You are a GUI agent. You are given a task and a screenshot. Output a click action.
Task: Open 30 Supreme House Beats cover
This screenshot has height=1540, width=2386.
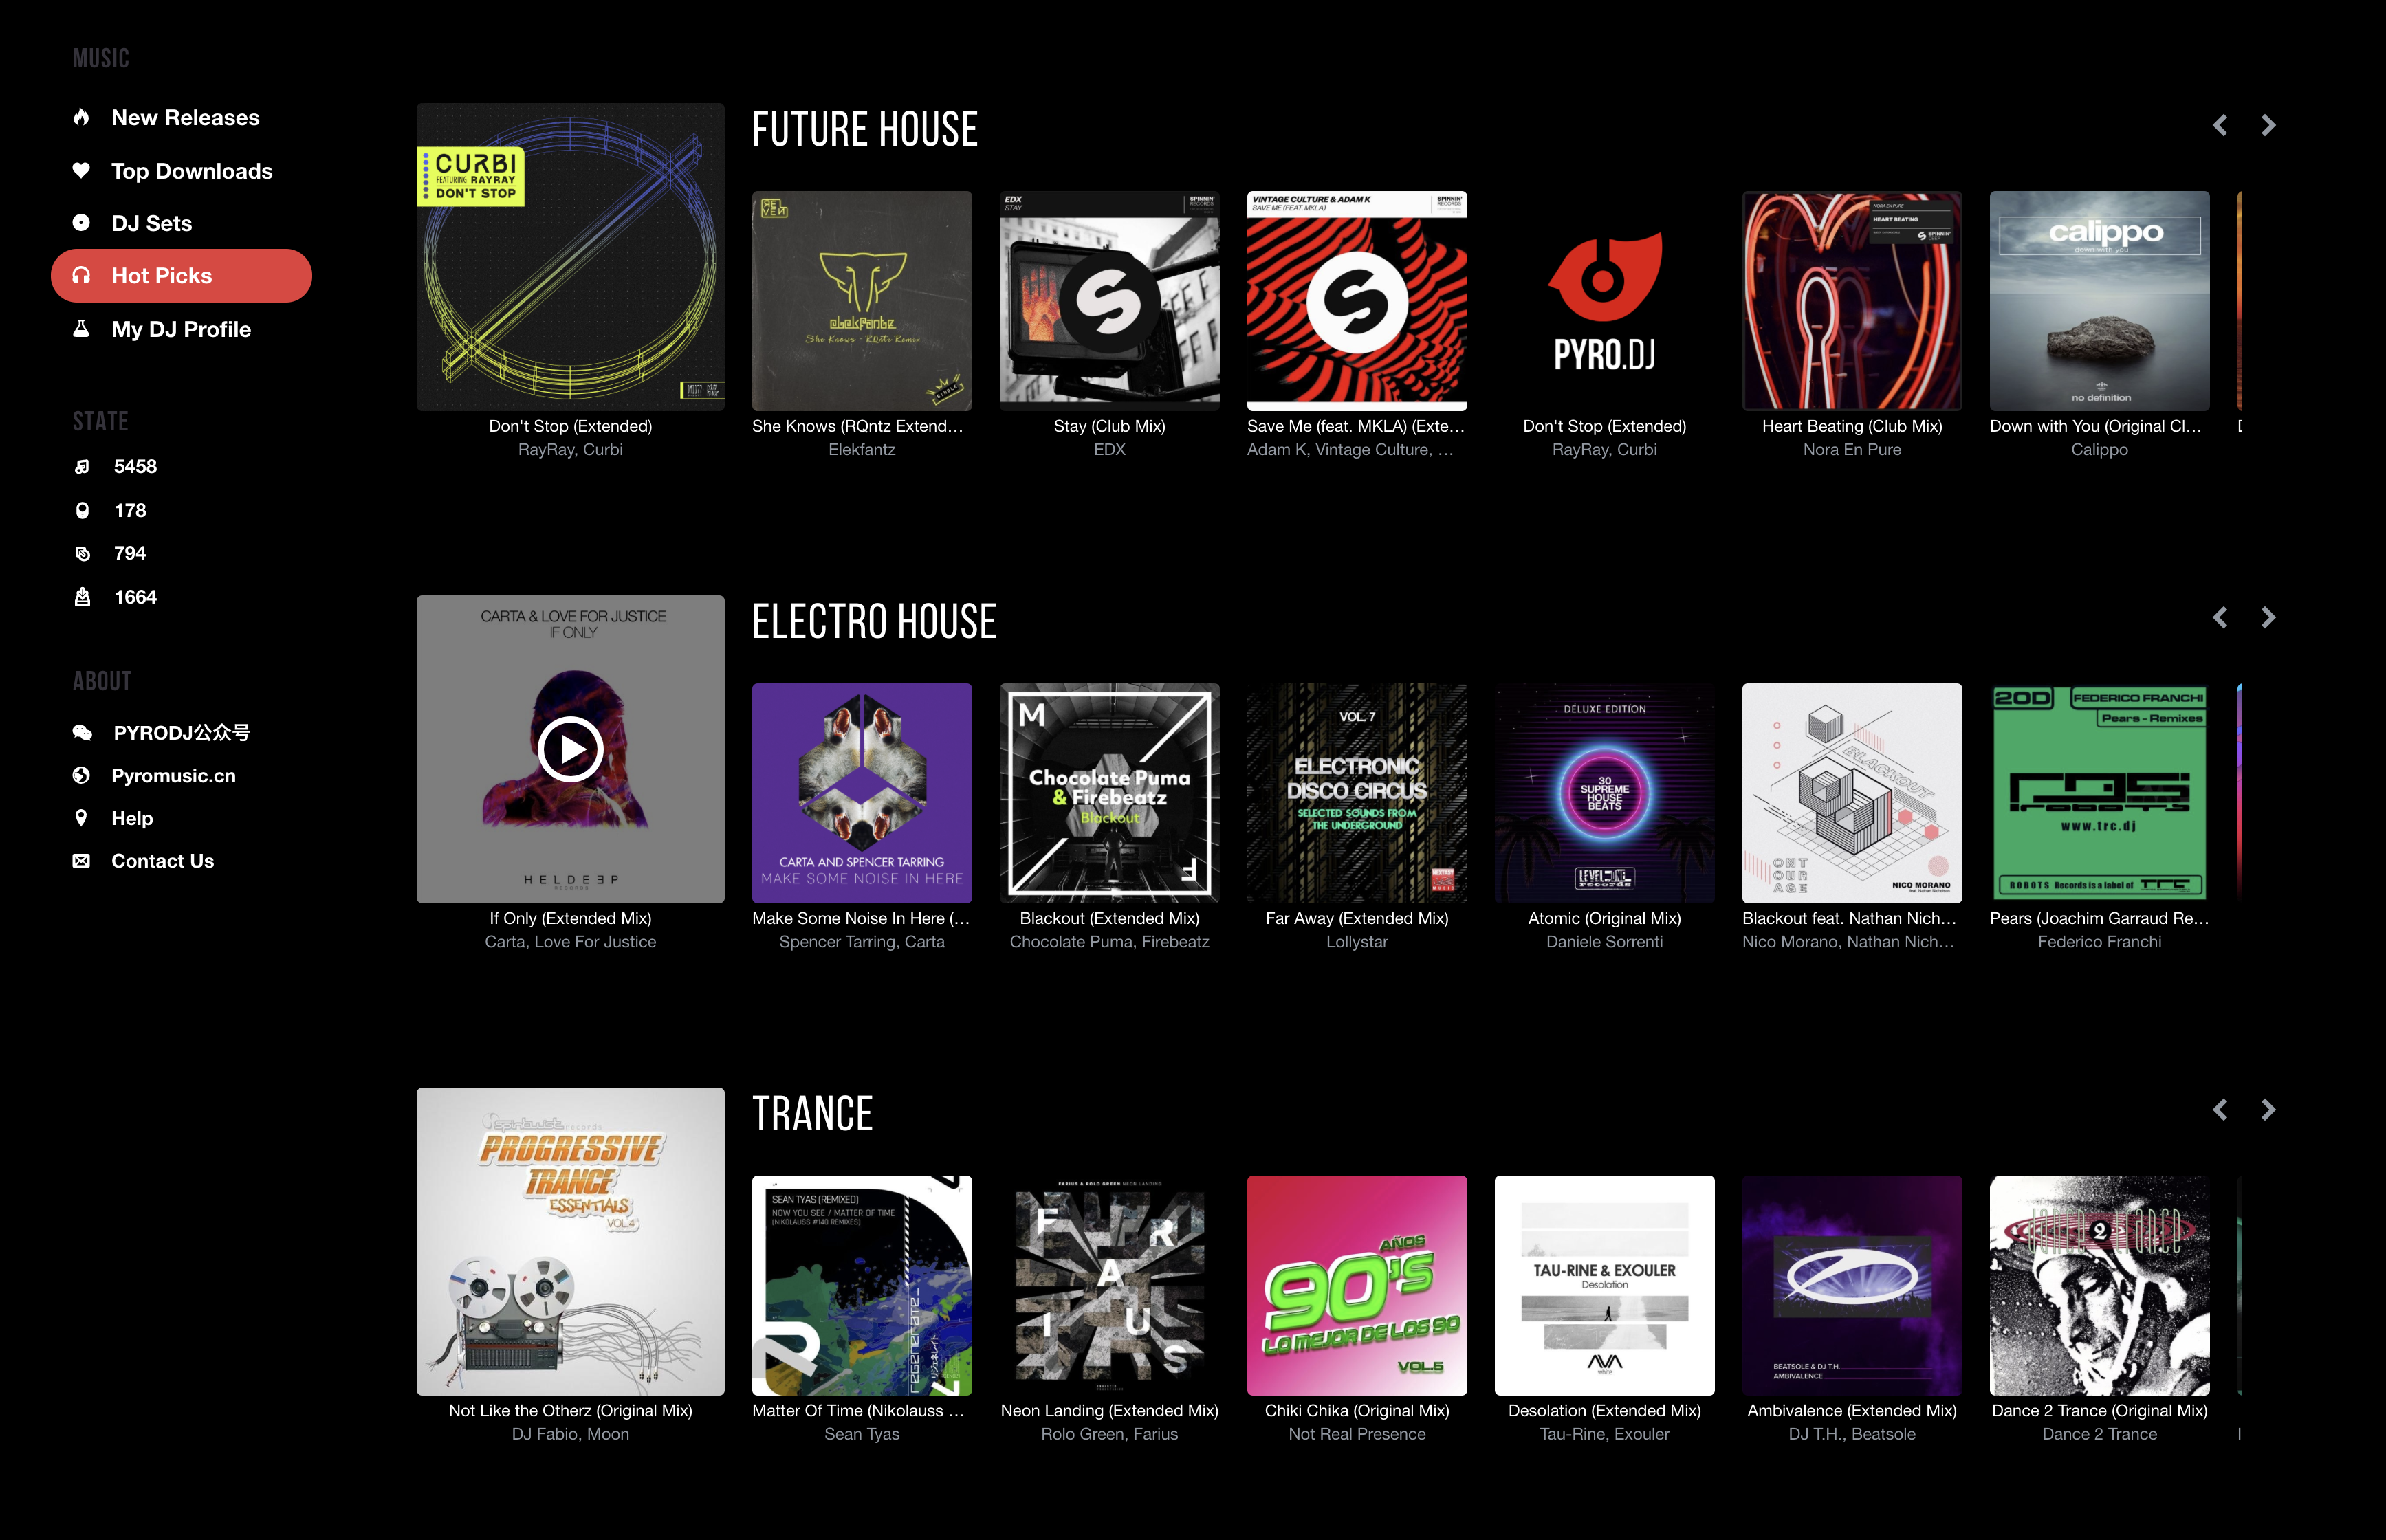[1604, 793]
